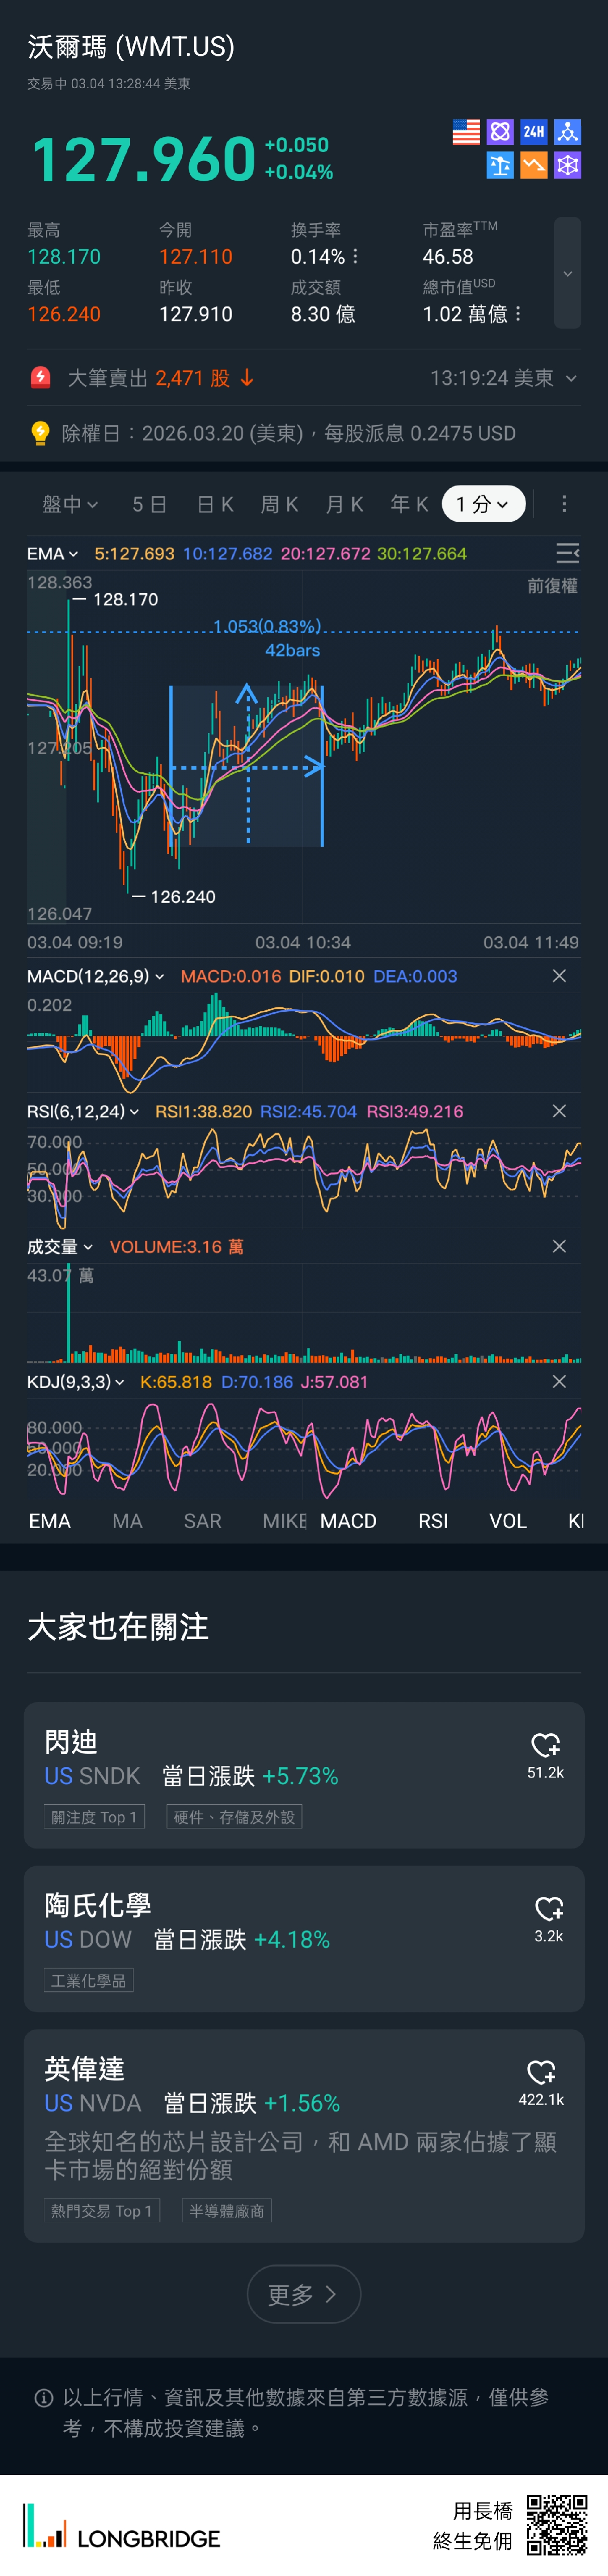Open the 1分 interval dropdown

[483, 504]
